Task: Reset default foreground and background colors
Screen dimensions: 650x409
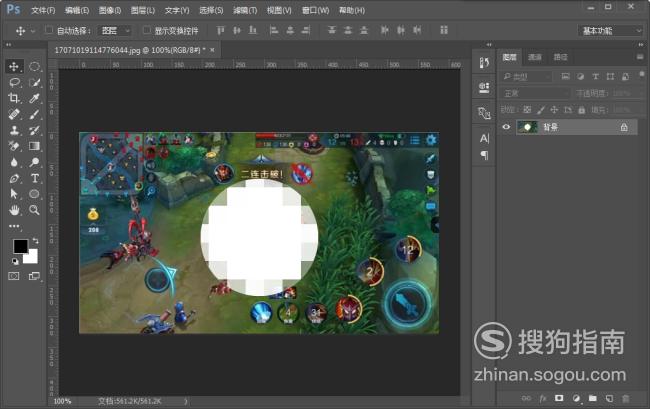Action: click(15, 261)
